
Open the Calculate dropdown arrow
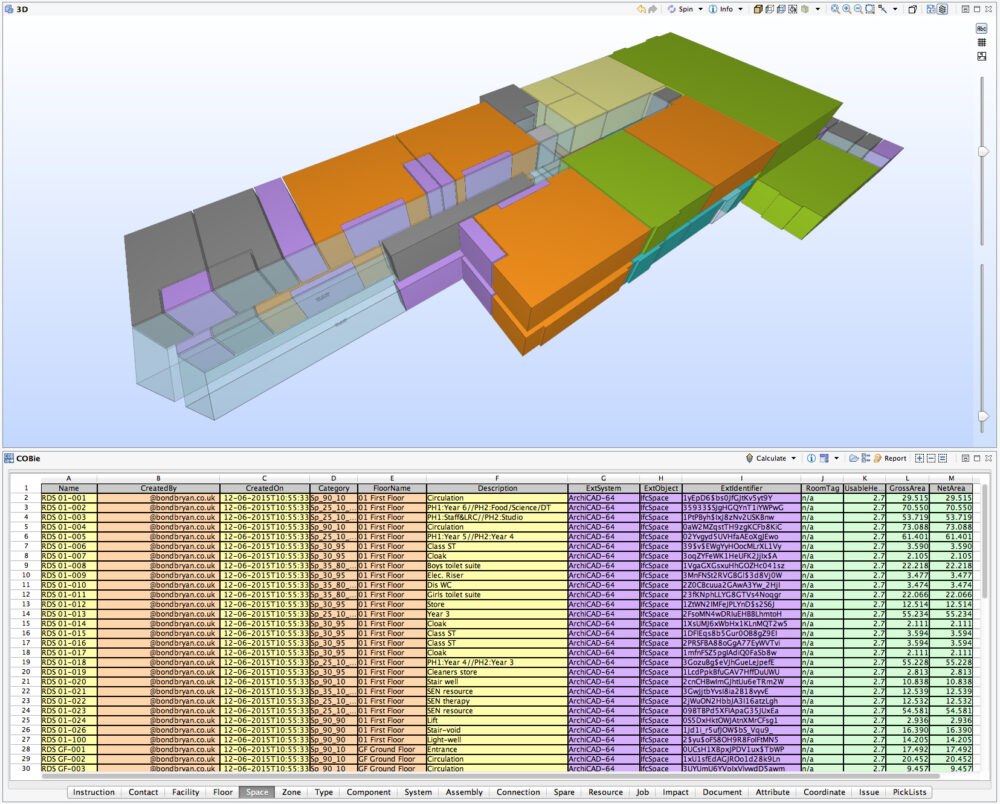tap(793, 458)
